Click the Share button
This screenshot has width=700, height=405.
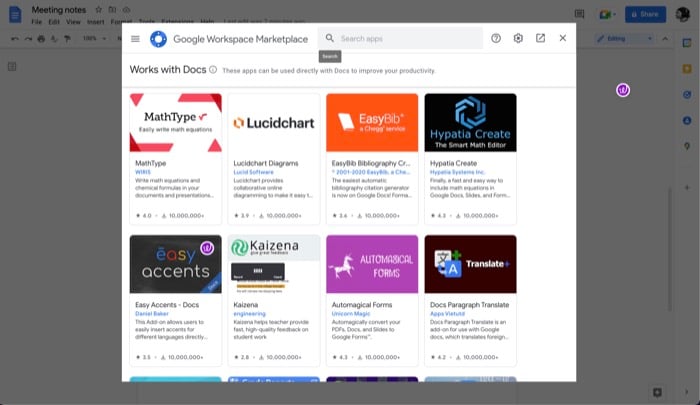tap(645, 14)
